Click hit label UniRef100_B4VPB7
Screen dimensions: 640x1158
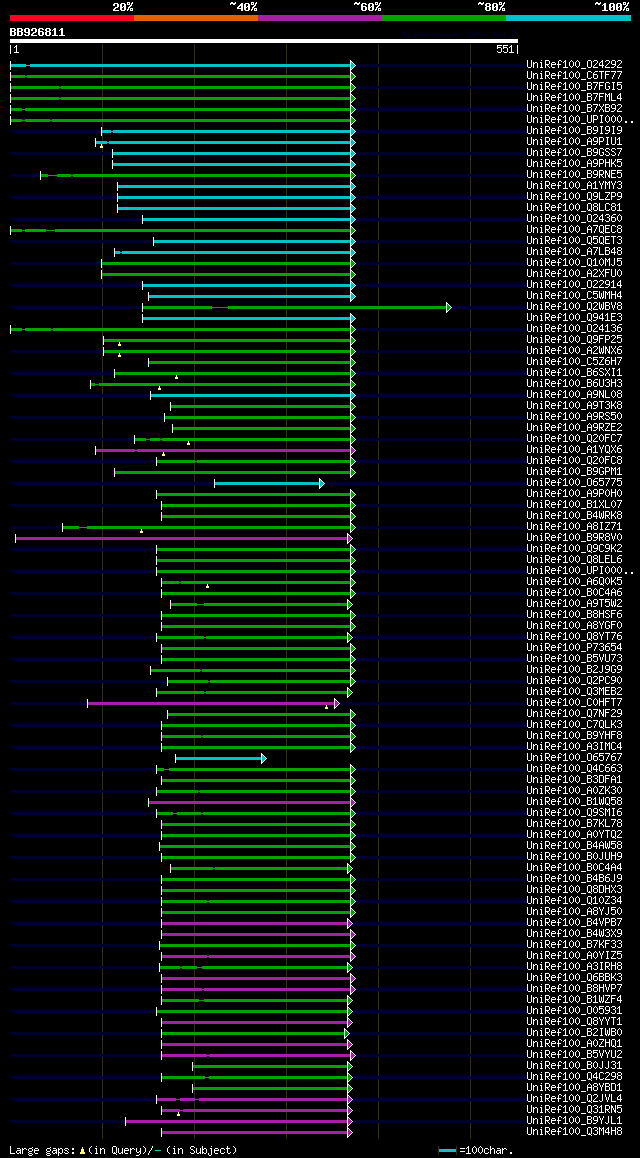574,922
